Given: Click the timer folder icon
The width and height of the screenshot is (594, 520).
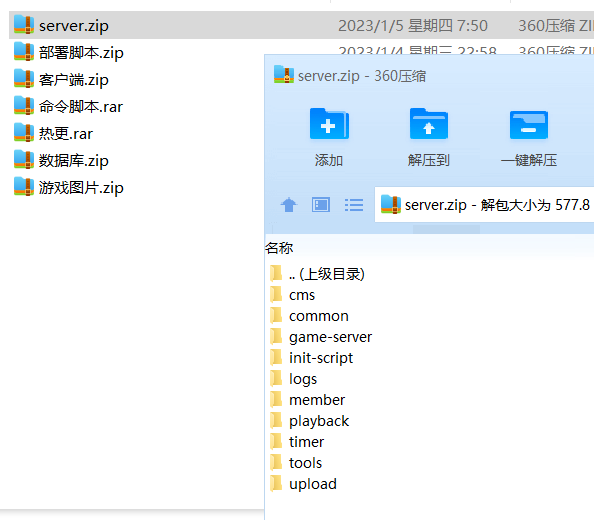Looking at the screenshot, I should click(x=276, y=441).
